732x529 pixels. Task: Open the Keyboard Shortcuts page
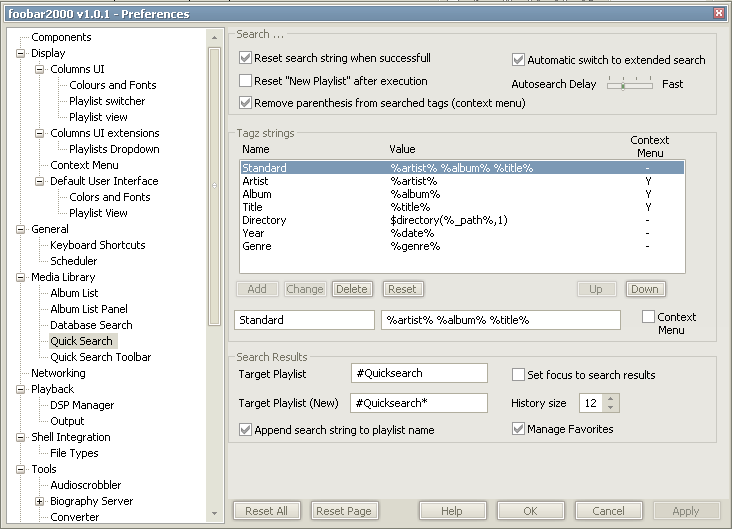tap(97, 245)
